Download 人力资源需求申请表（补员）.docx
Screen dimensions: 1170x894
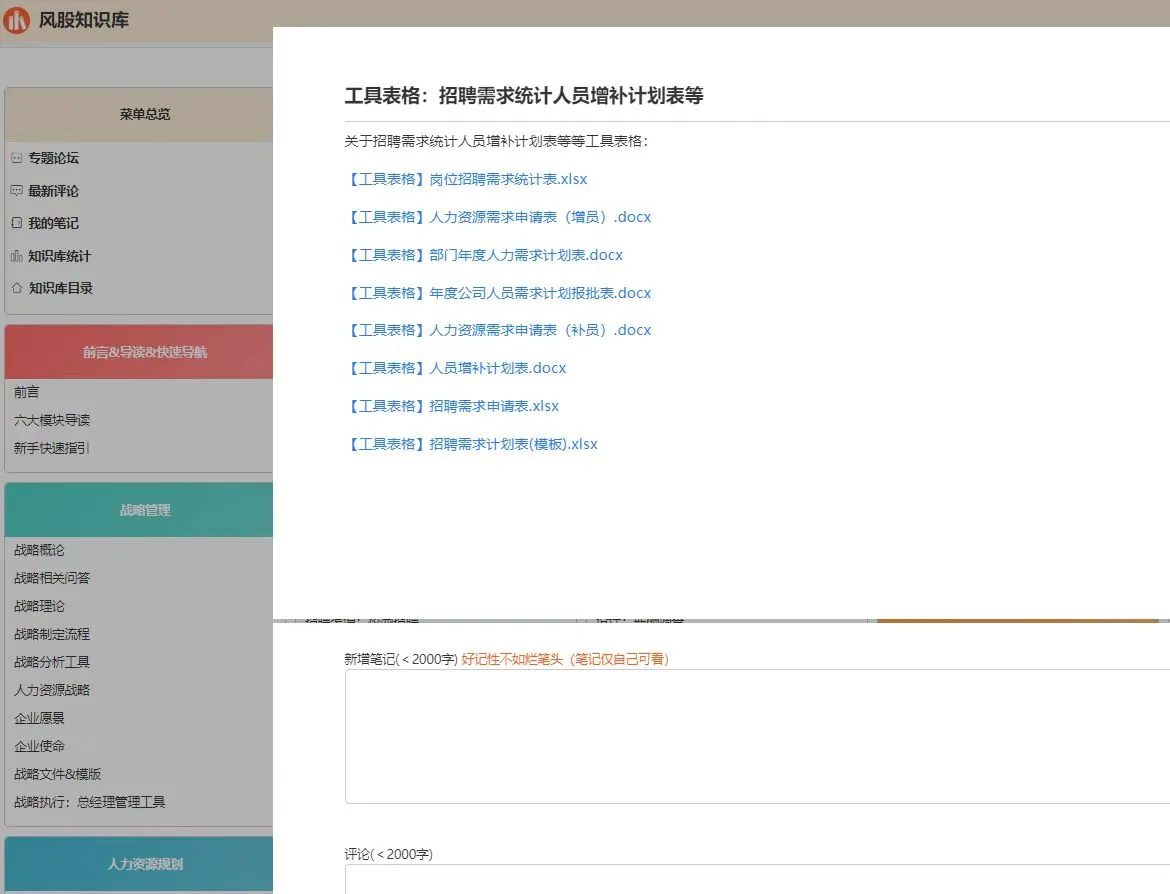point(498,330)
